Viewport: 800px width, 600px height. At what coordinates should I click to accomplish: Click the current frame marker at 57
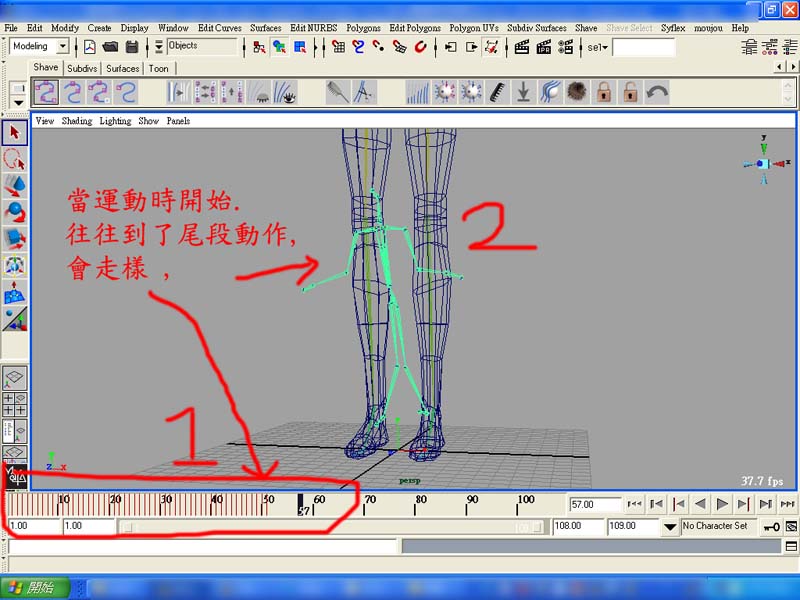(x=301, y=505)
